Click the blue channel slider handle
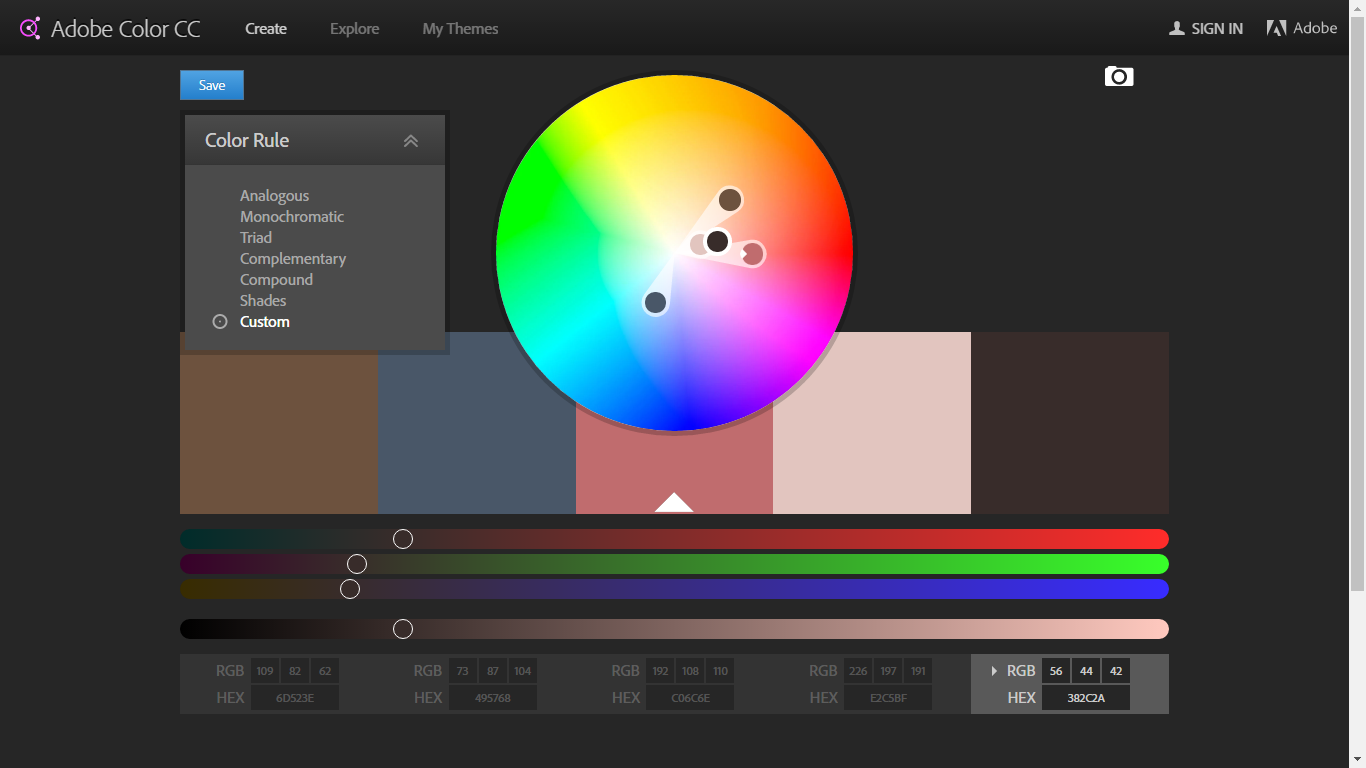The image size is (1366, 768). coord(350,589)
